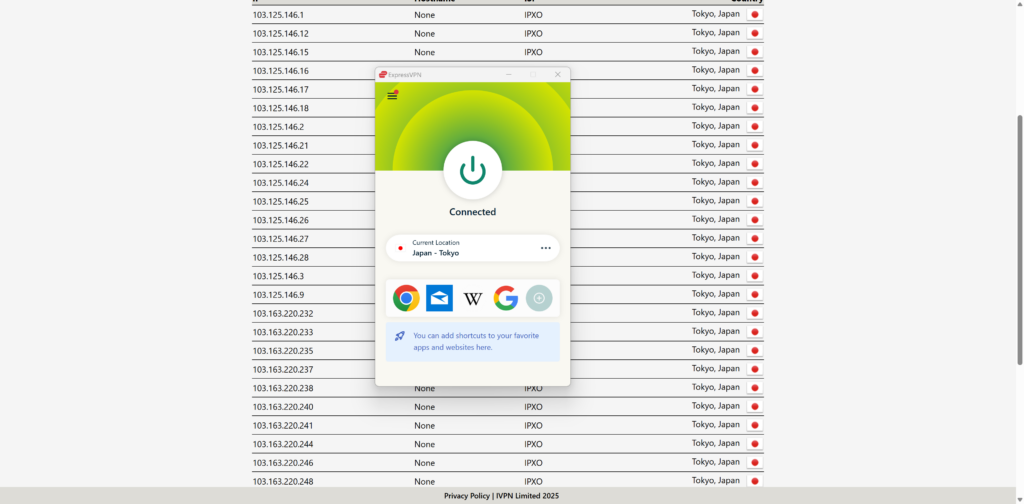Image resolution: width=1024 pixels, height=504 pixels.
Task: Click hostname None in the 103.163.220.246 row
Action: [424, 463]
